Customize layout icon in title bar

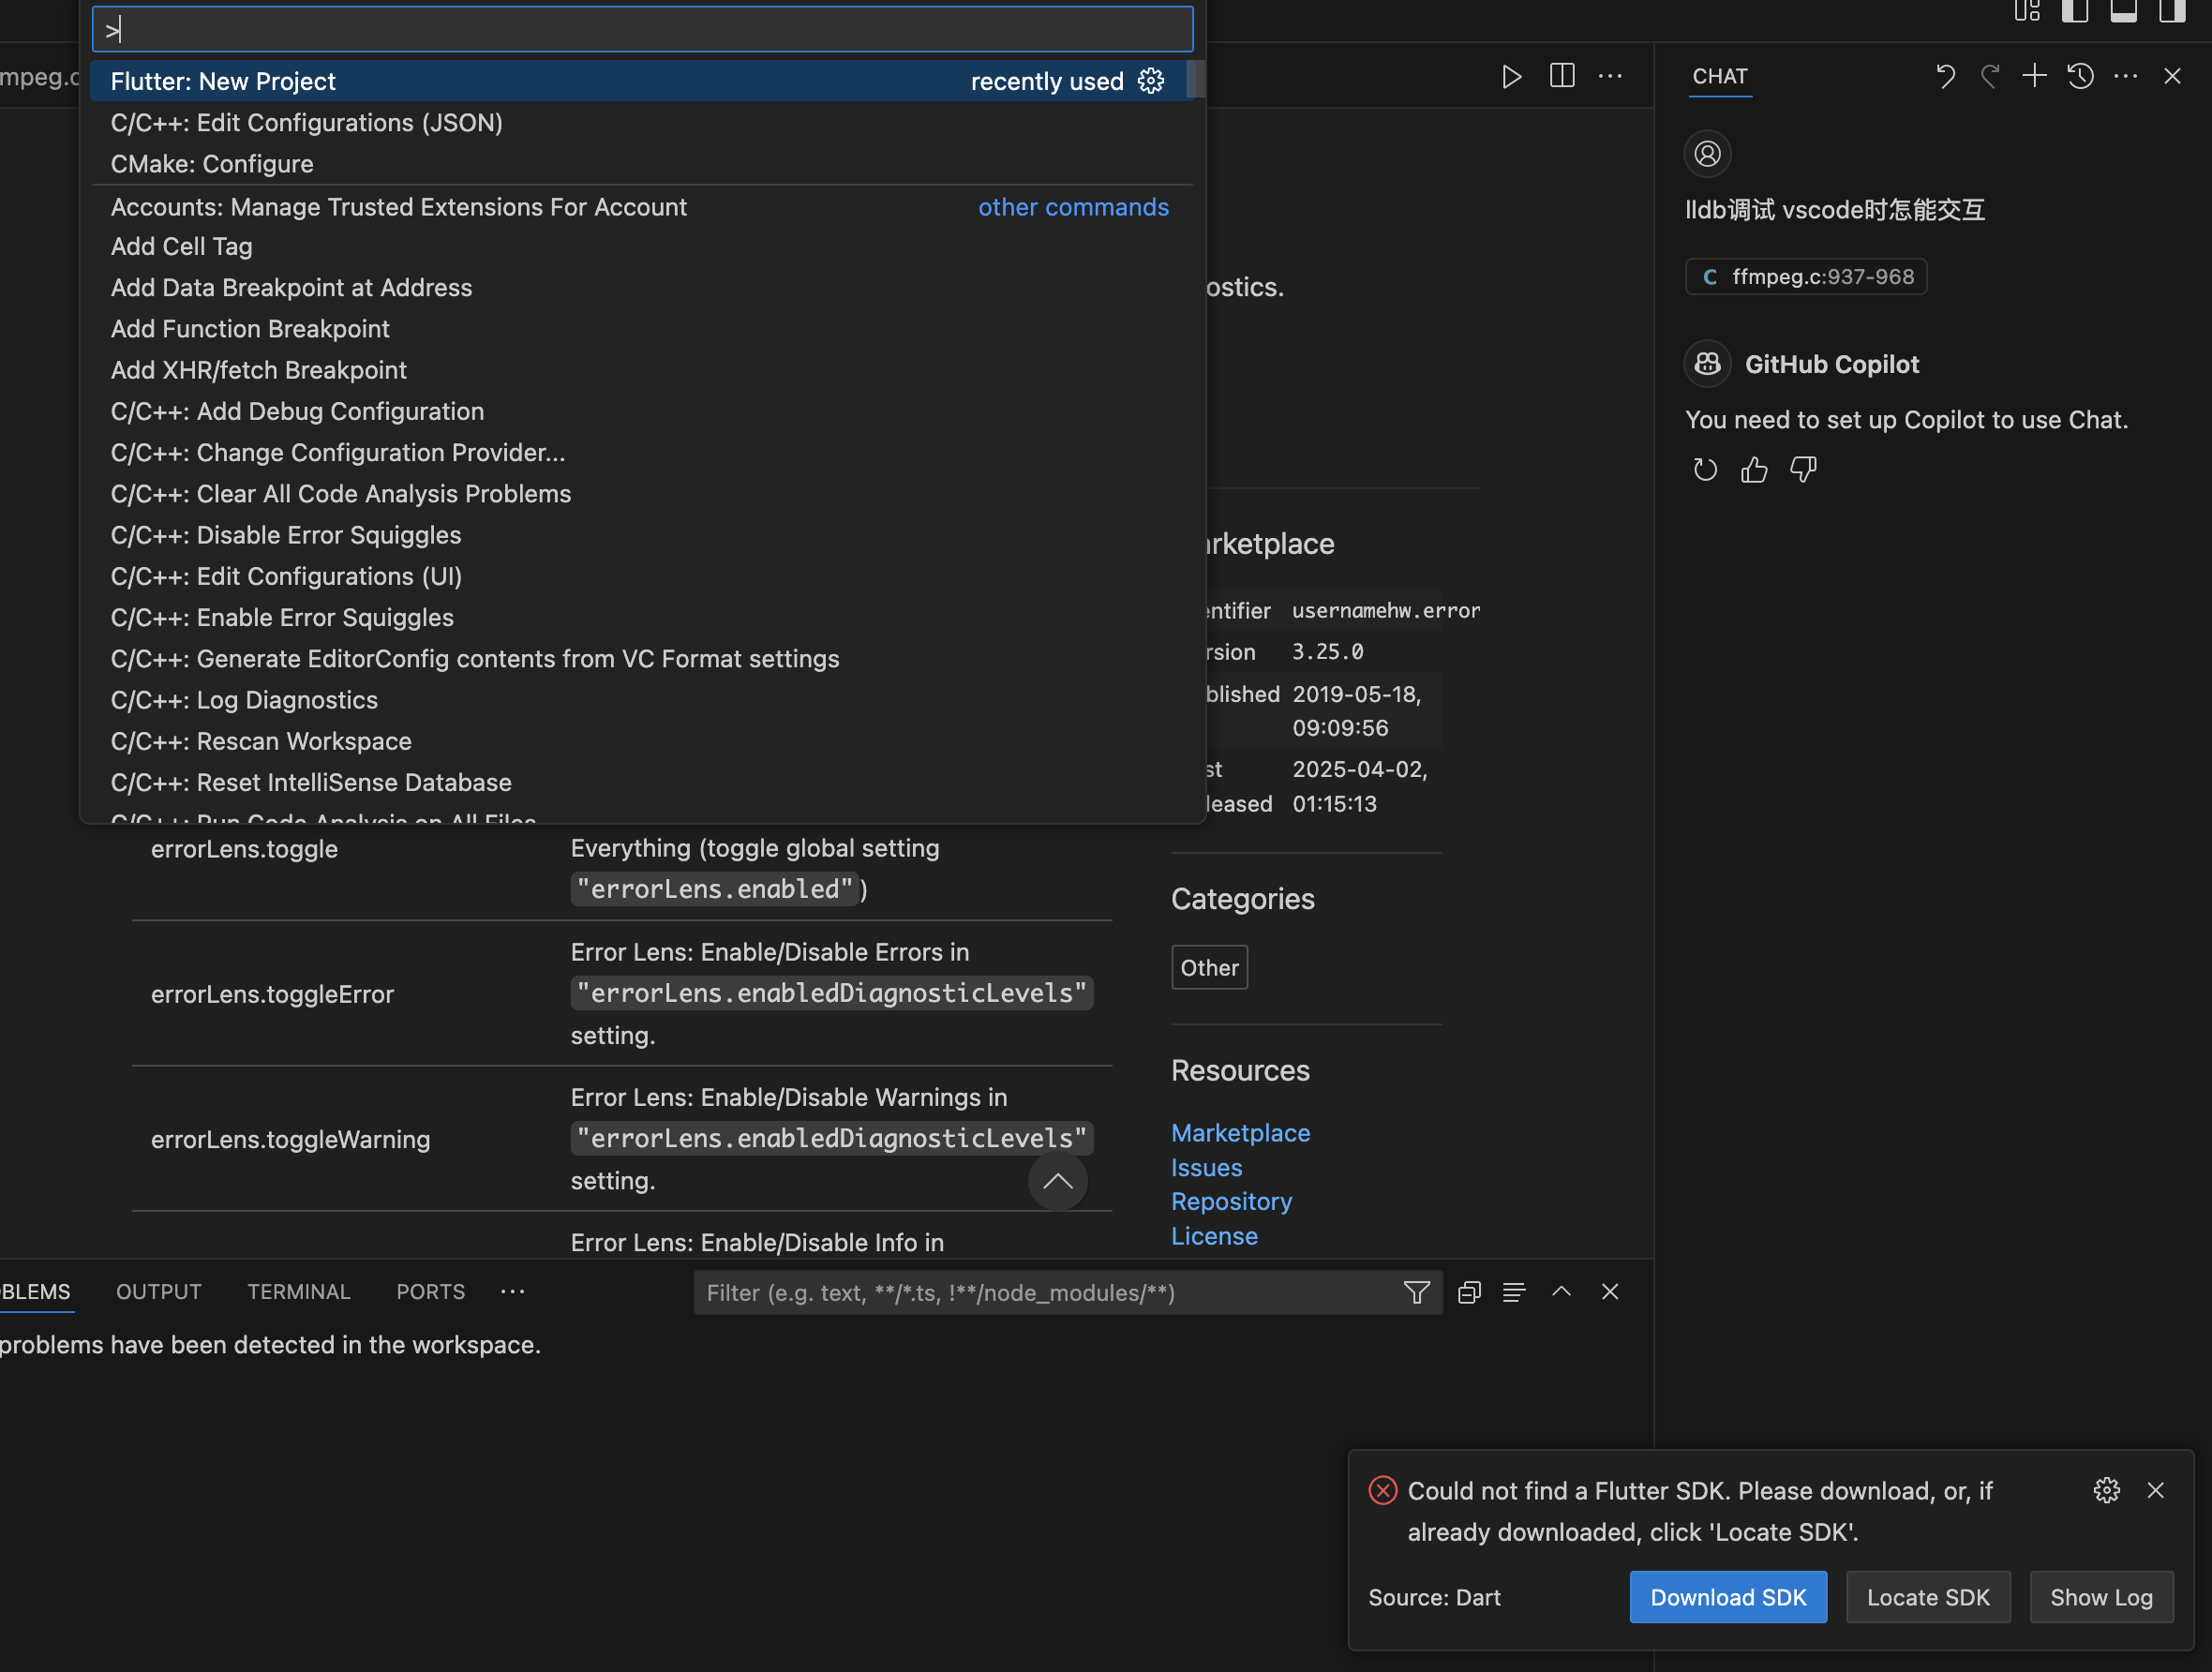coord(2027,11)
